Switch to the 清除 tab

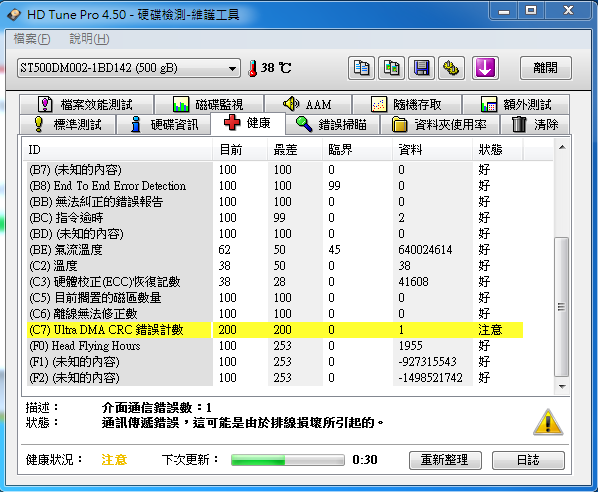(x=535, y=124)
